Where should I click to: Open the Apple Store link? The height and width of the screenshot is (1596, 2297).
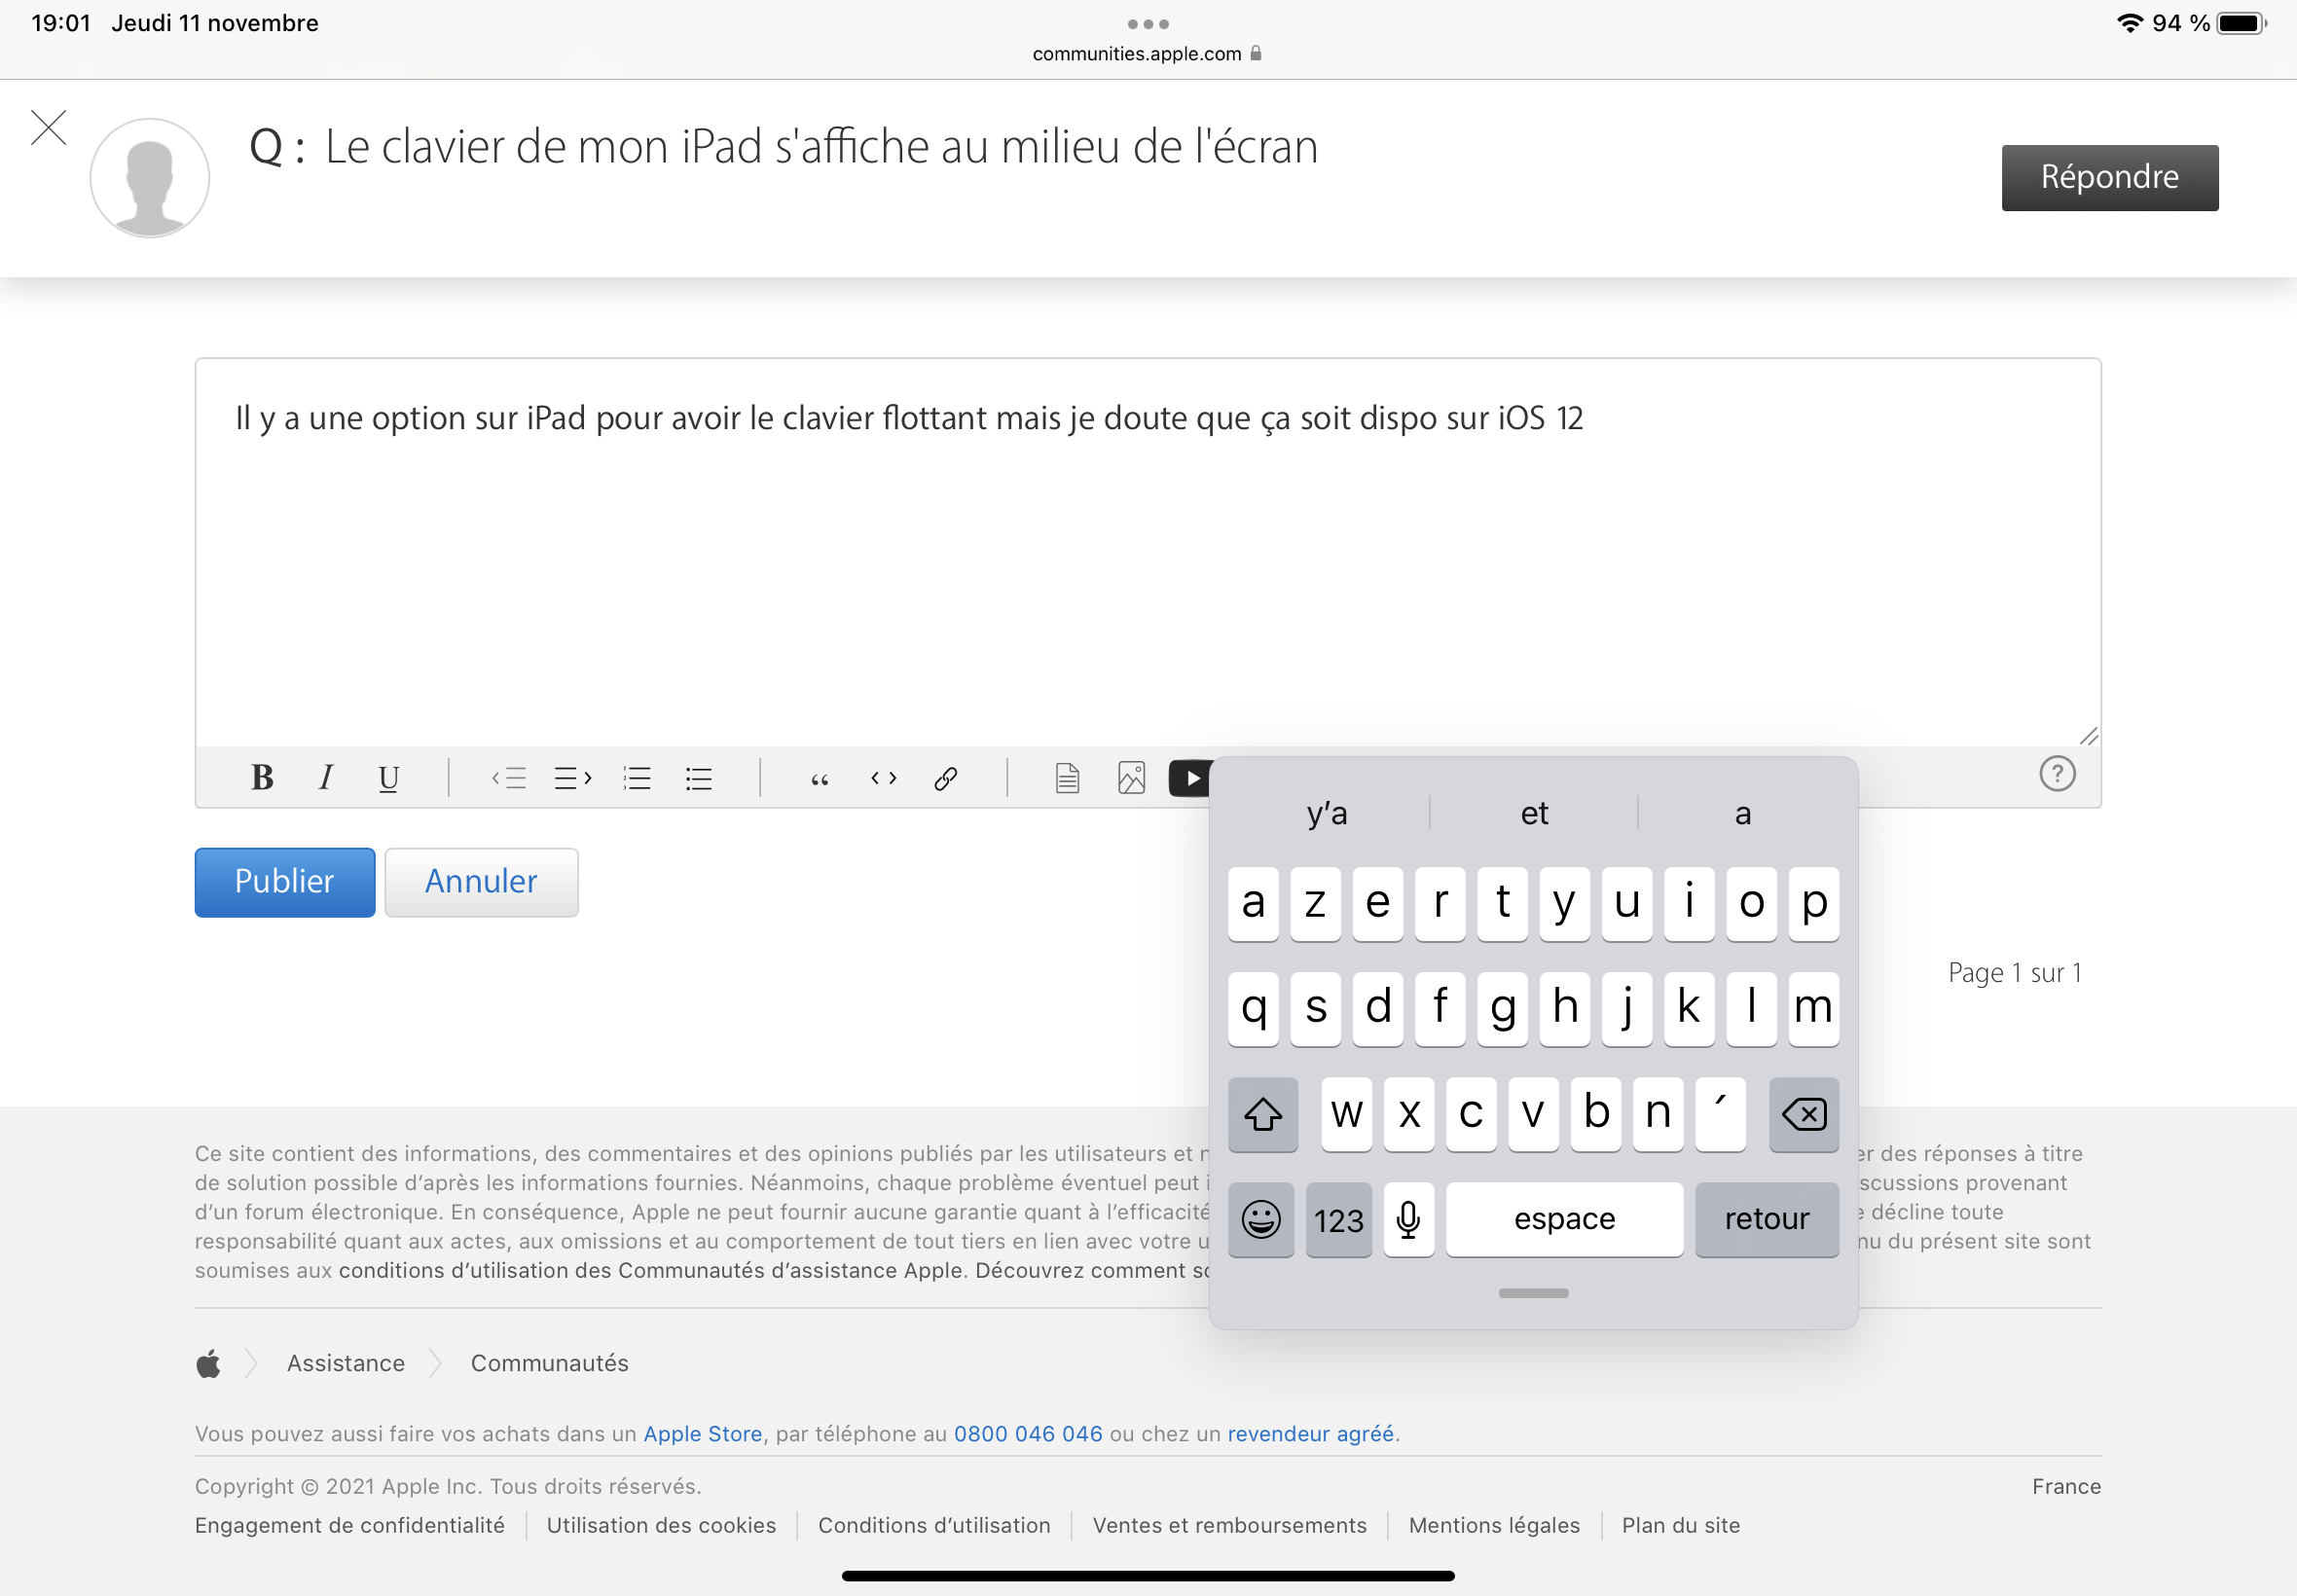(x=702, y=1434)
